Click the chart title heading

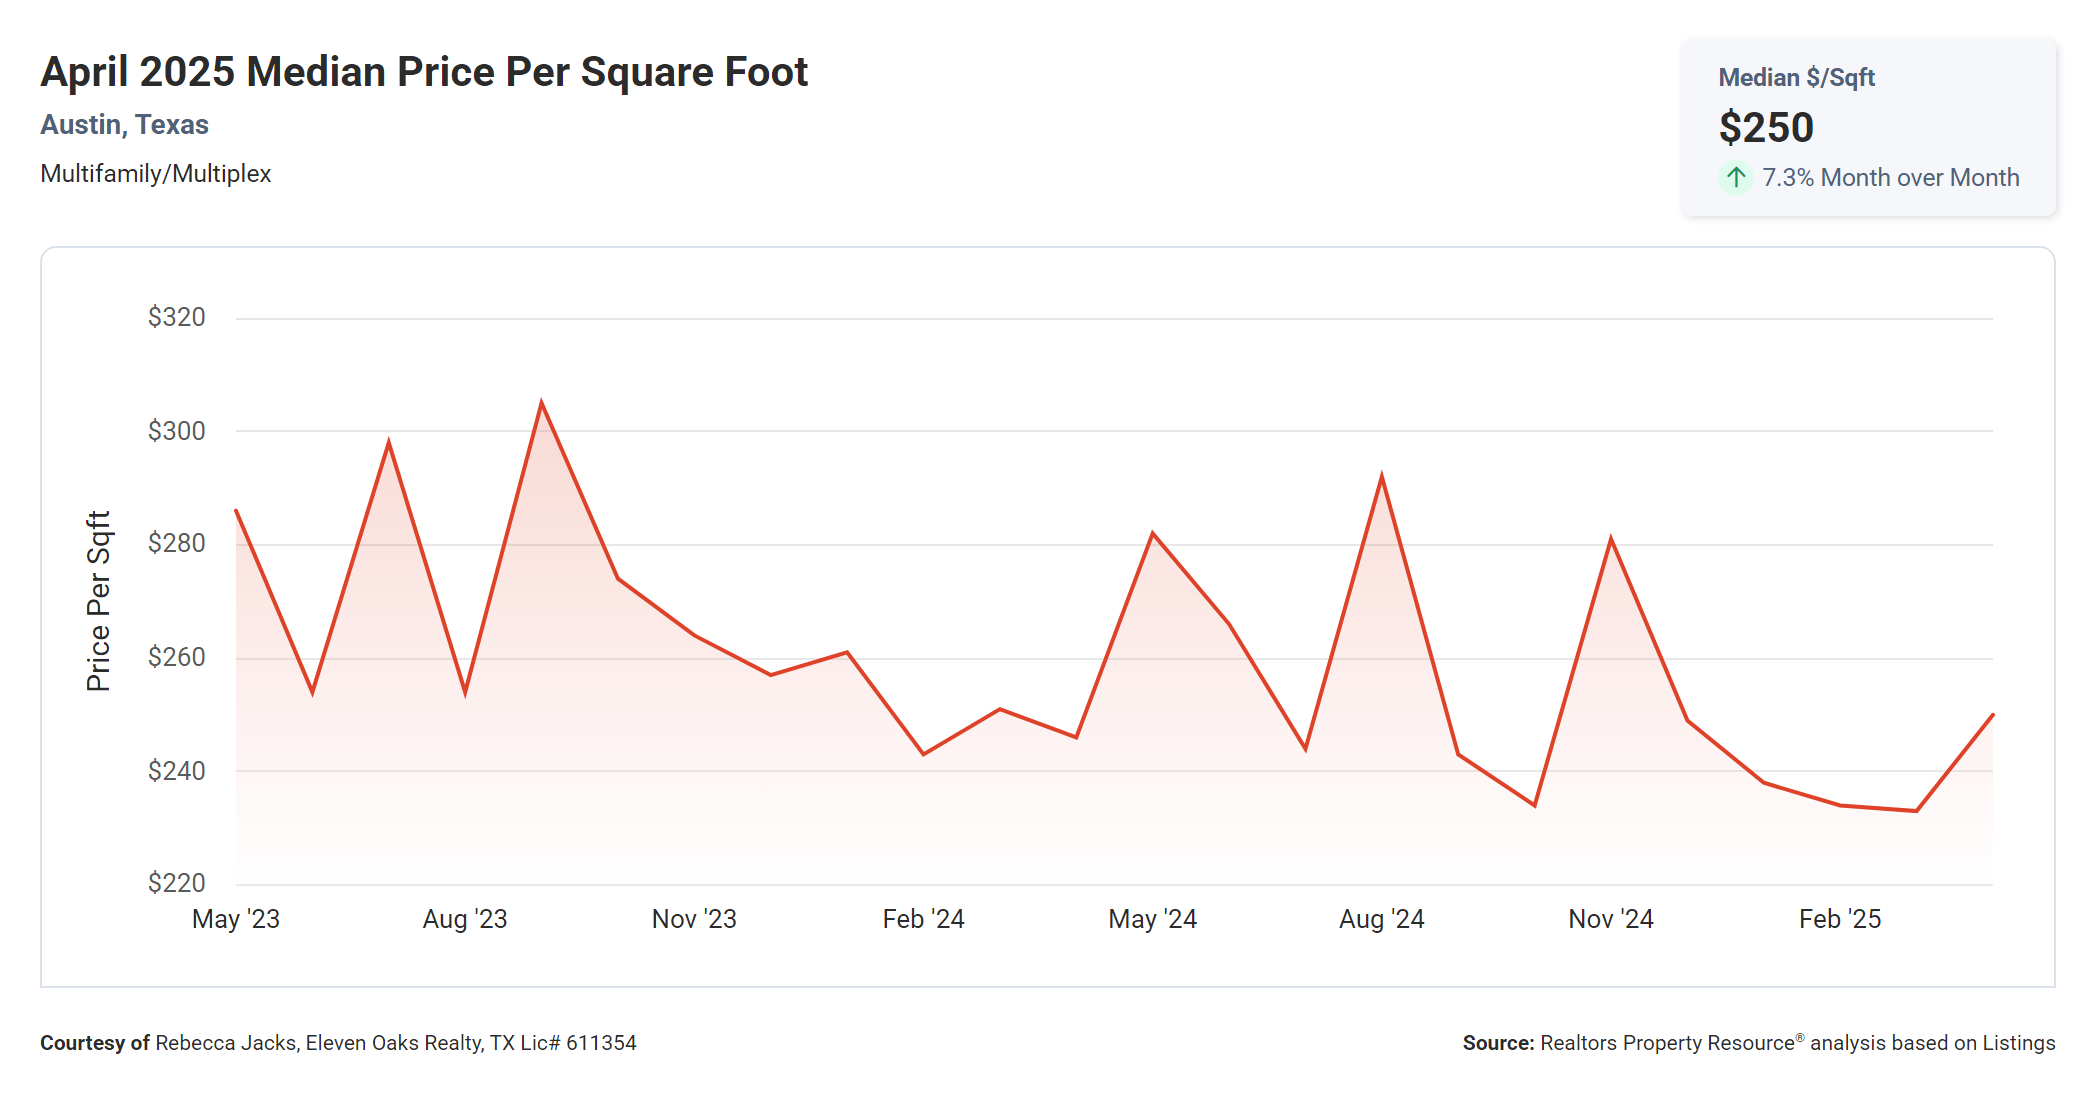point(424,72)
